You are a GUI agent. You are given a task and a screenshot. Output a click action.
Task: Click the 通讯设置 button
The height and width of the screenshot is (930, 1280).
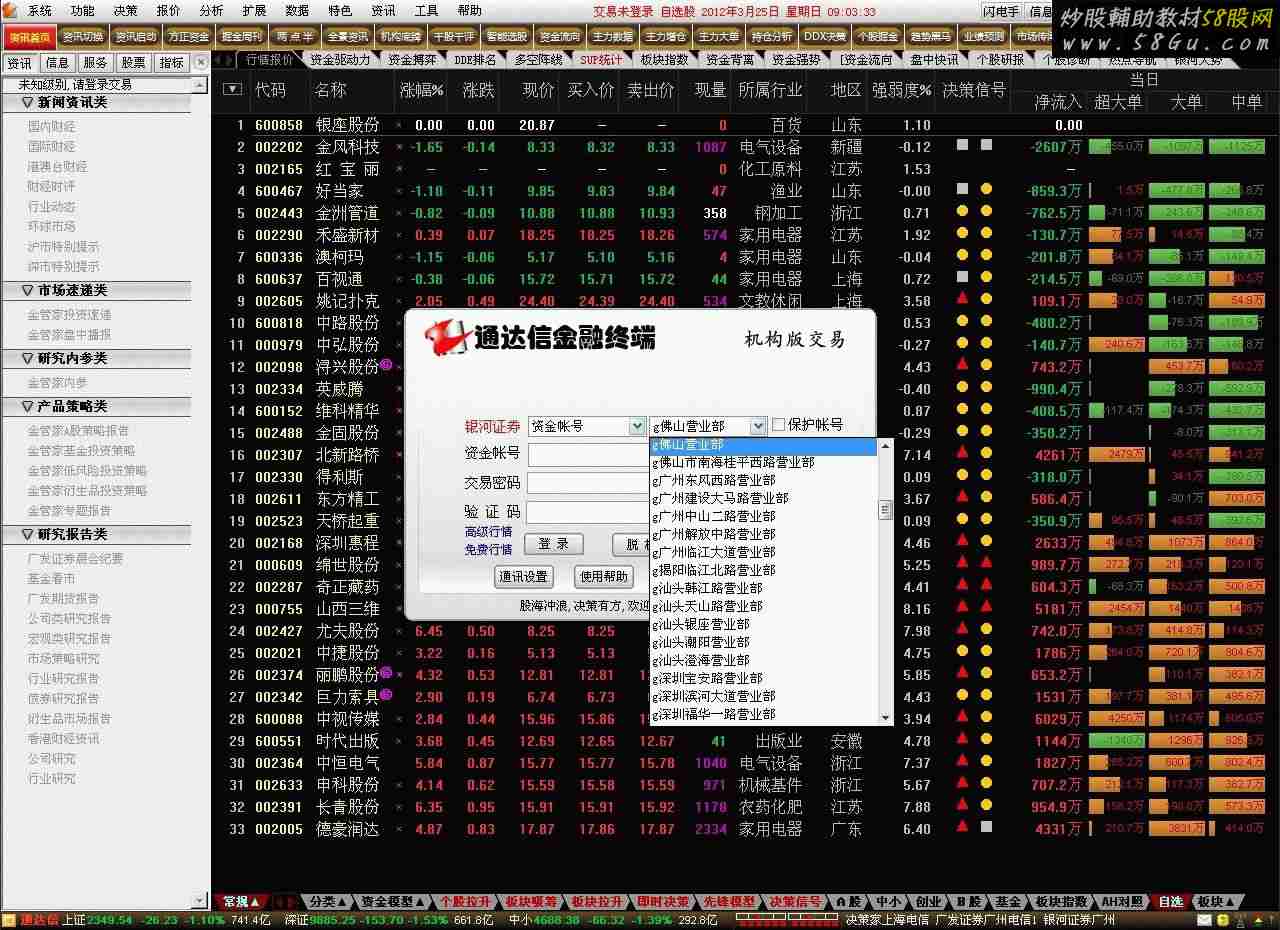tap(524, 577)
